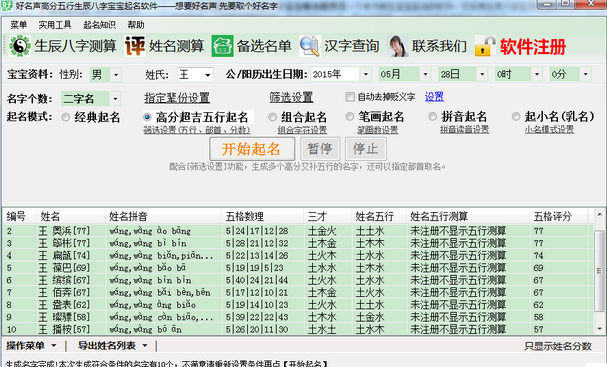Click 五格数理 column header
This screenshot has height=367, width=607.
click(x=262, y=216)
